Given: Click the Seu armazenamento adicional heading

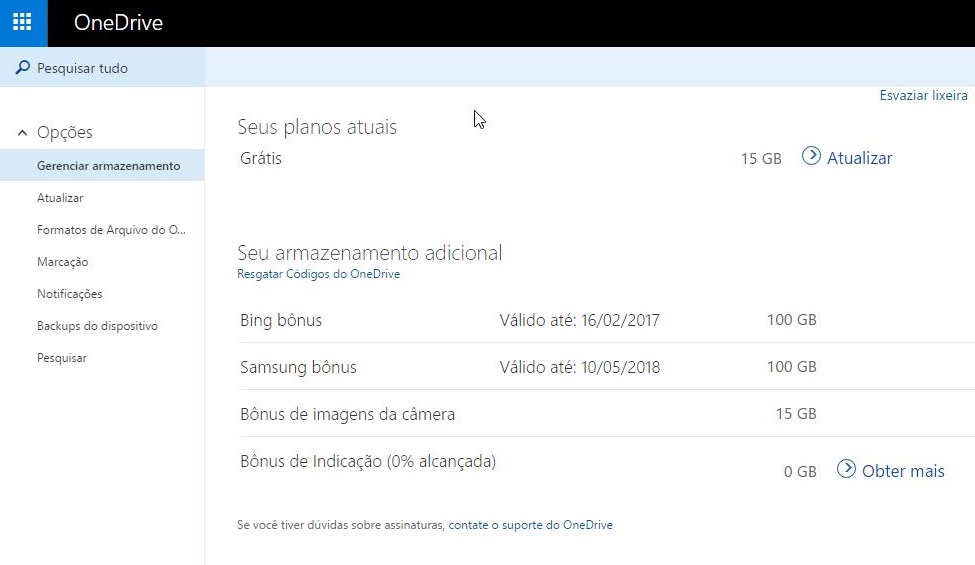Looking at the screenshot, I should coord(369,253).
